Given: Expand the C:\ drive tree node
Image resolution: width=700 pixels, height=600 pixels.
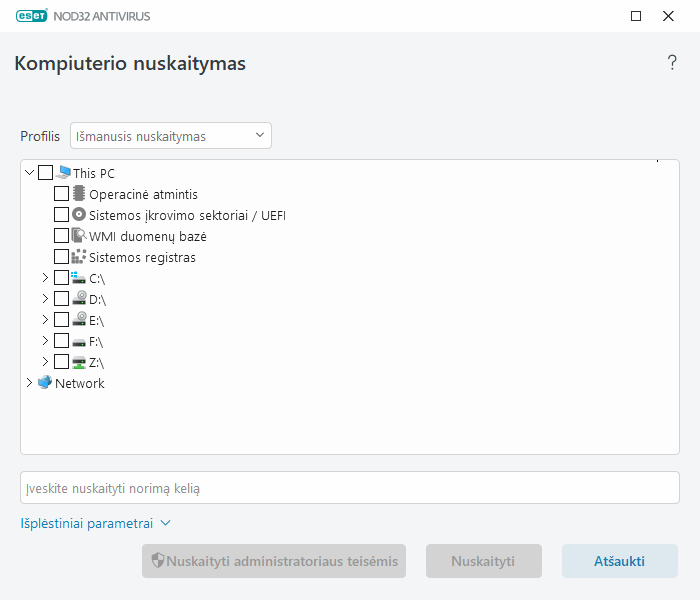Looking at the screenshot, I should (45, 278).
